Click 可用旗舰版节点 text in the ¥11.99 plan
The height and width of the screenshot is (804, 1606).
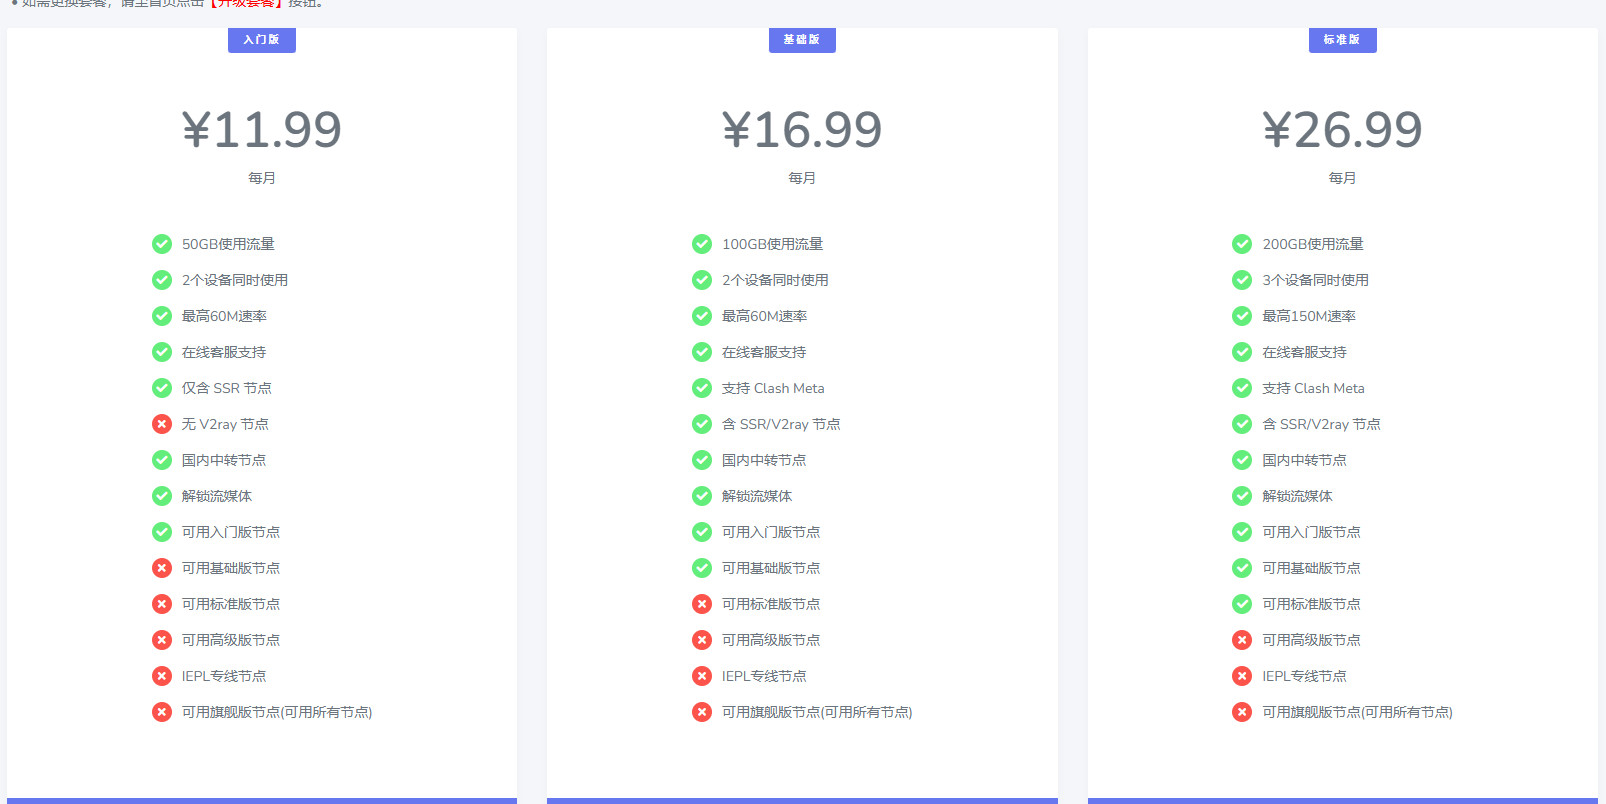click(277, 712)
